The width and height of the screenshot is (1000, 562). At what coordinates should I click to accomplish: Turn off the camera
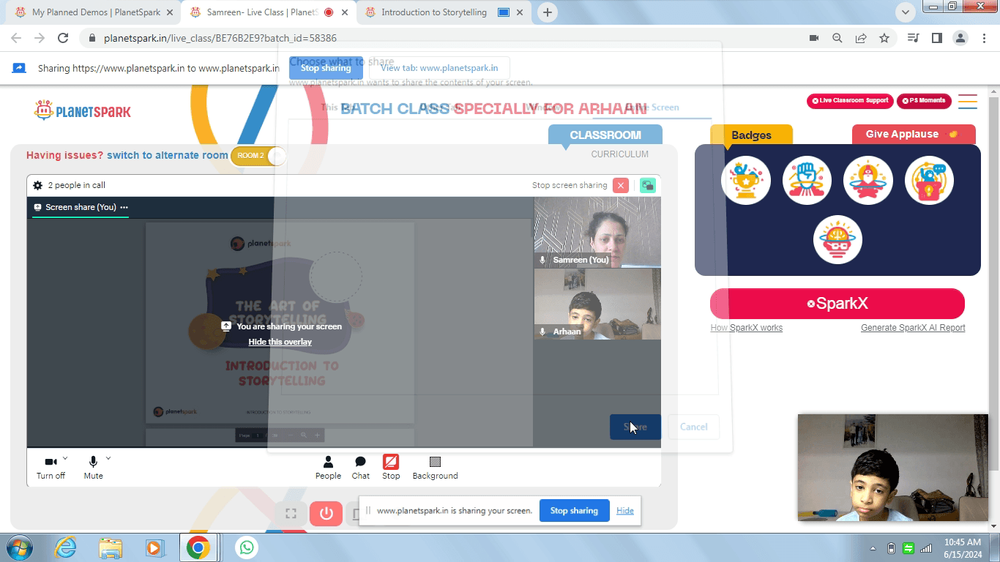coord(50,468)
